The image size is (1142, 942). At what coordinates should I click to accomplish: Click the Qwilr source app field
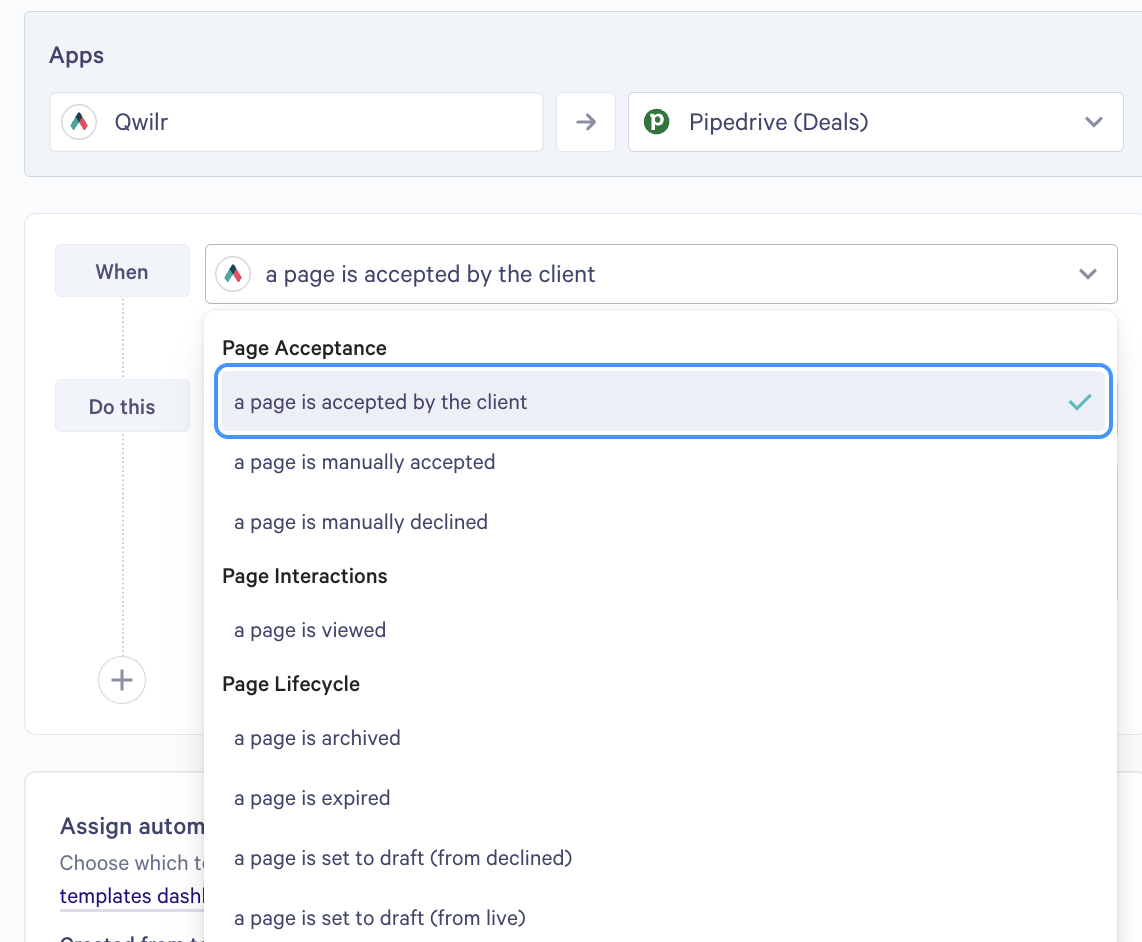point(296,122)
